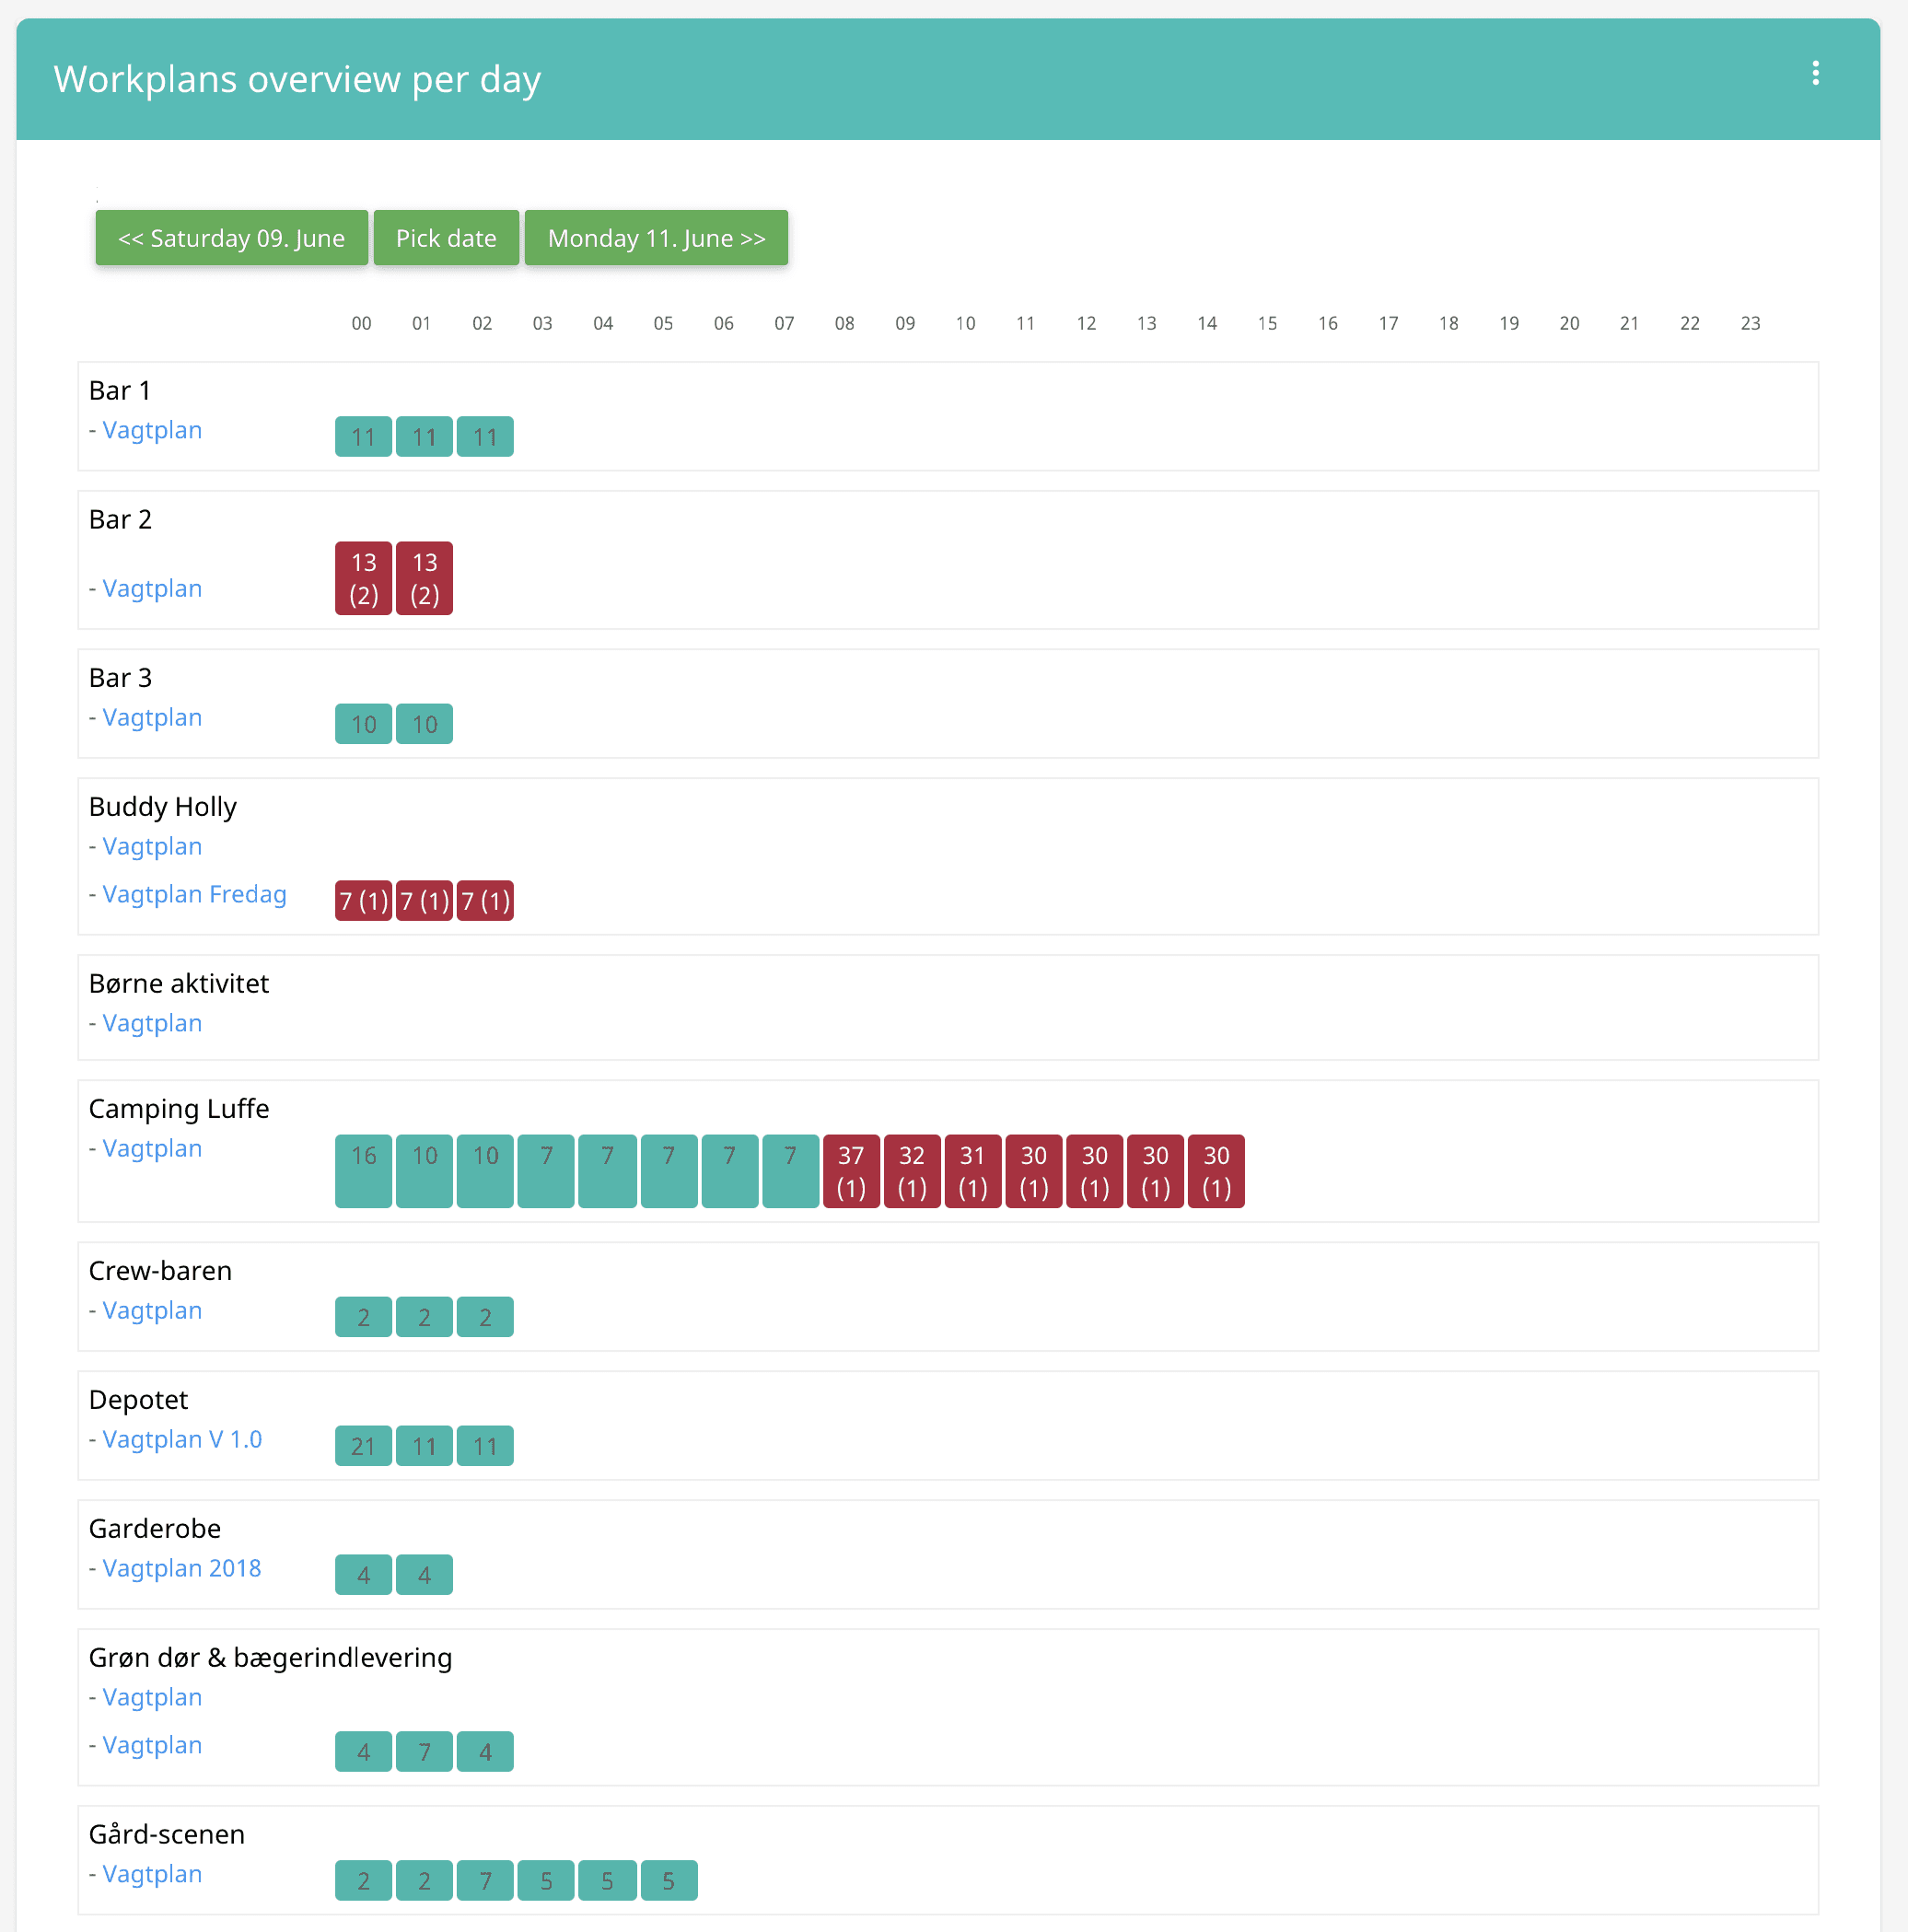Open Depotet Vagtplan V 1.0 link

[x=182, y=1439]
